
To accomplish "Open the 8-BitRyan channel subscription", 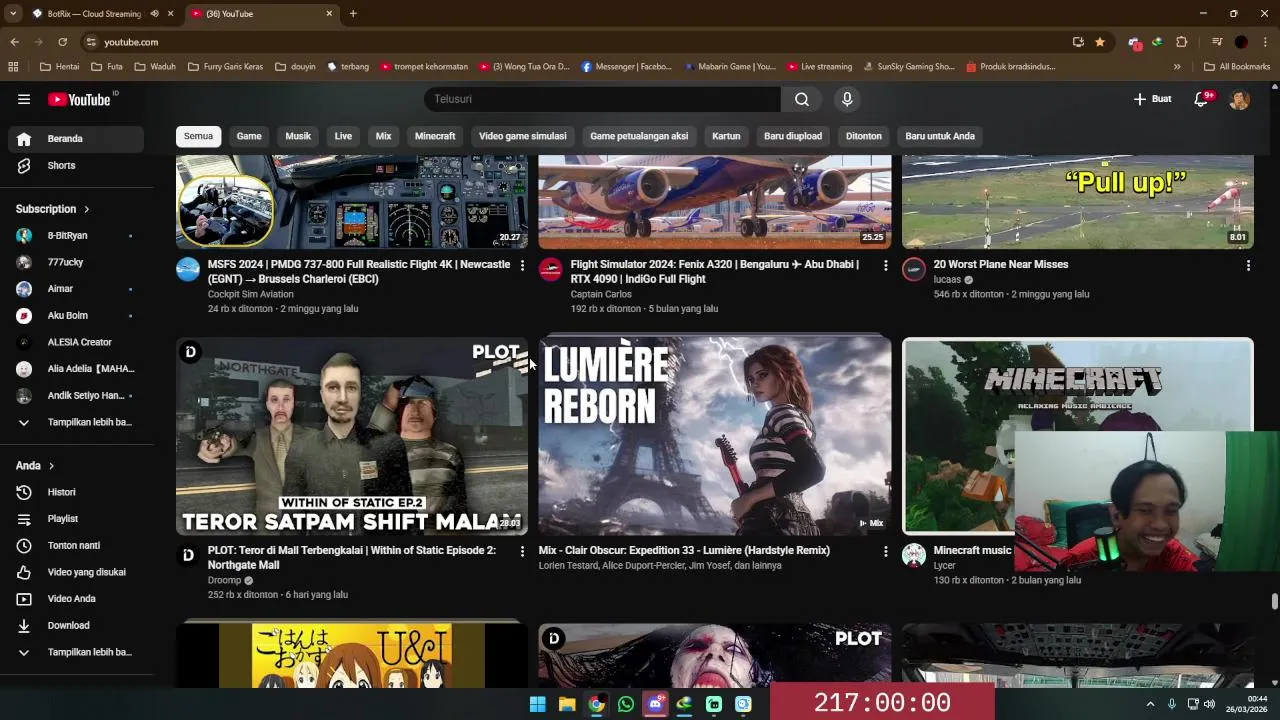I will pos(76,236).
